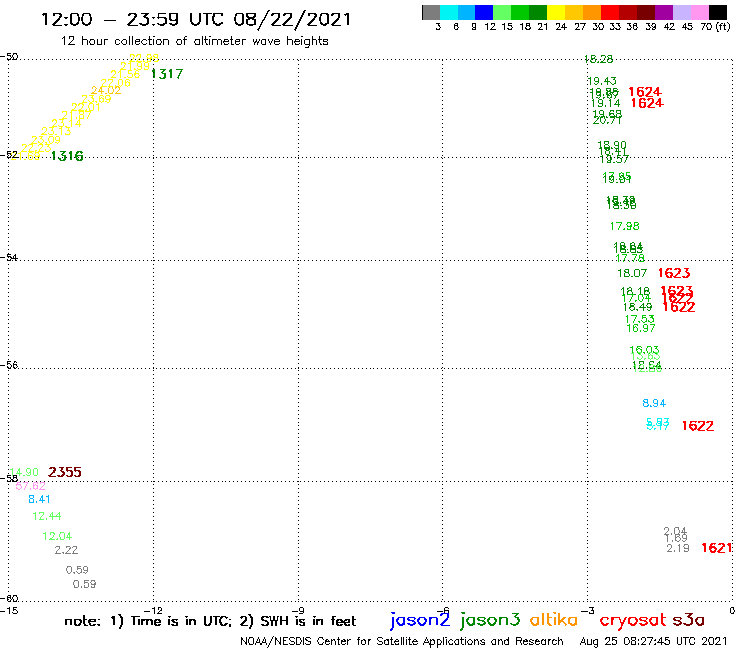Click the -12 longitude axis label

pyautogui.click(x=153, y=610)
